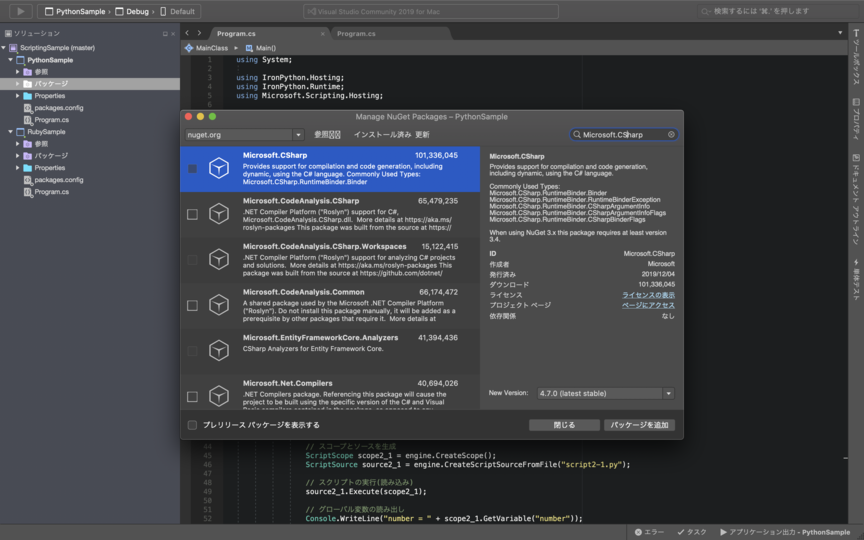Image resolution: width=864 pixels, height=540 pixels.
Task: Click the Microsoft.EntityFrameworkCore.Analyzers cube icon
Action: pyautogui.click(x=219, y=350)
